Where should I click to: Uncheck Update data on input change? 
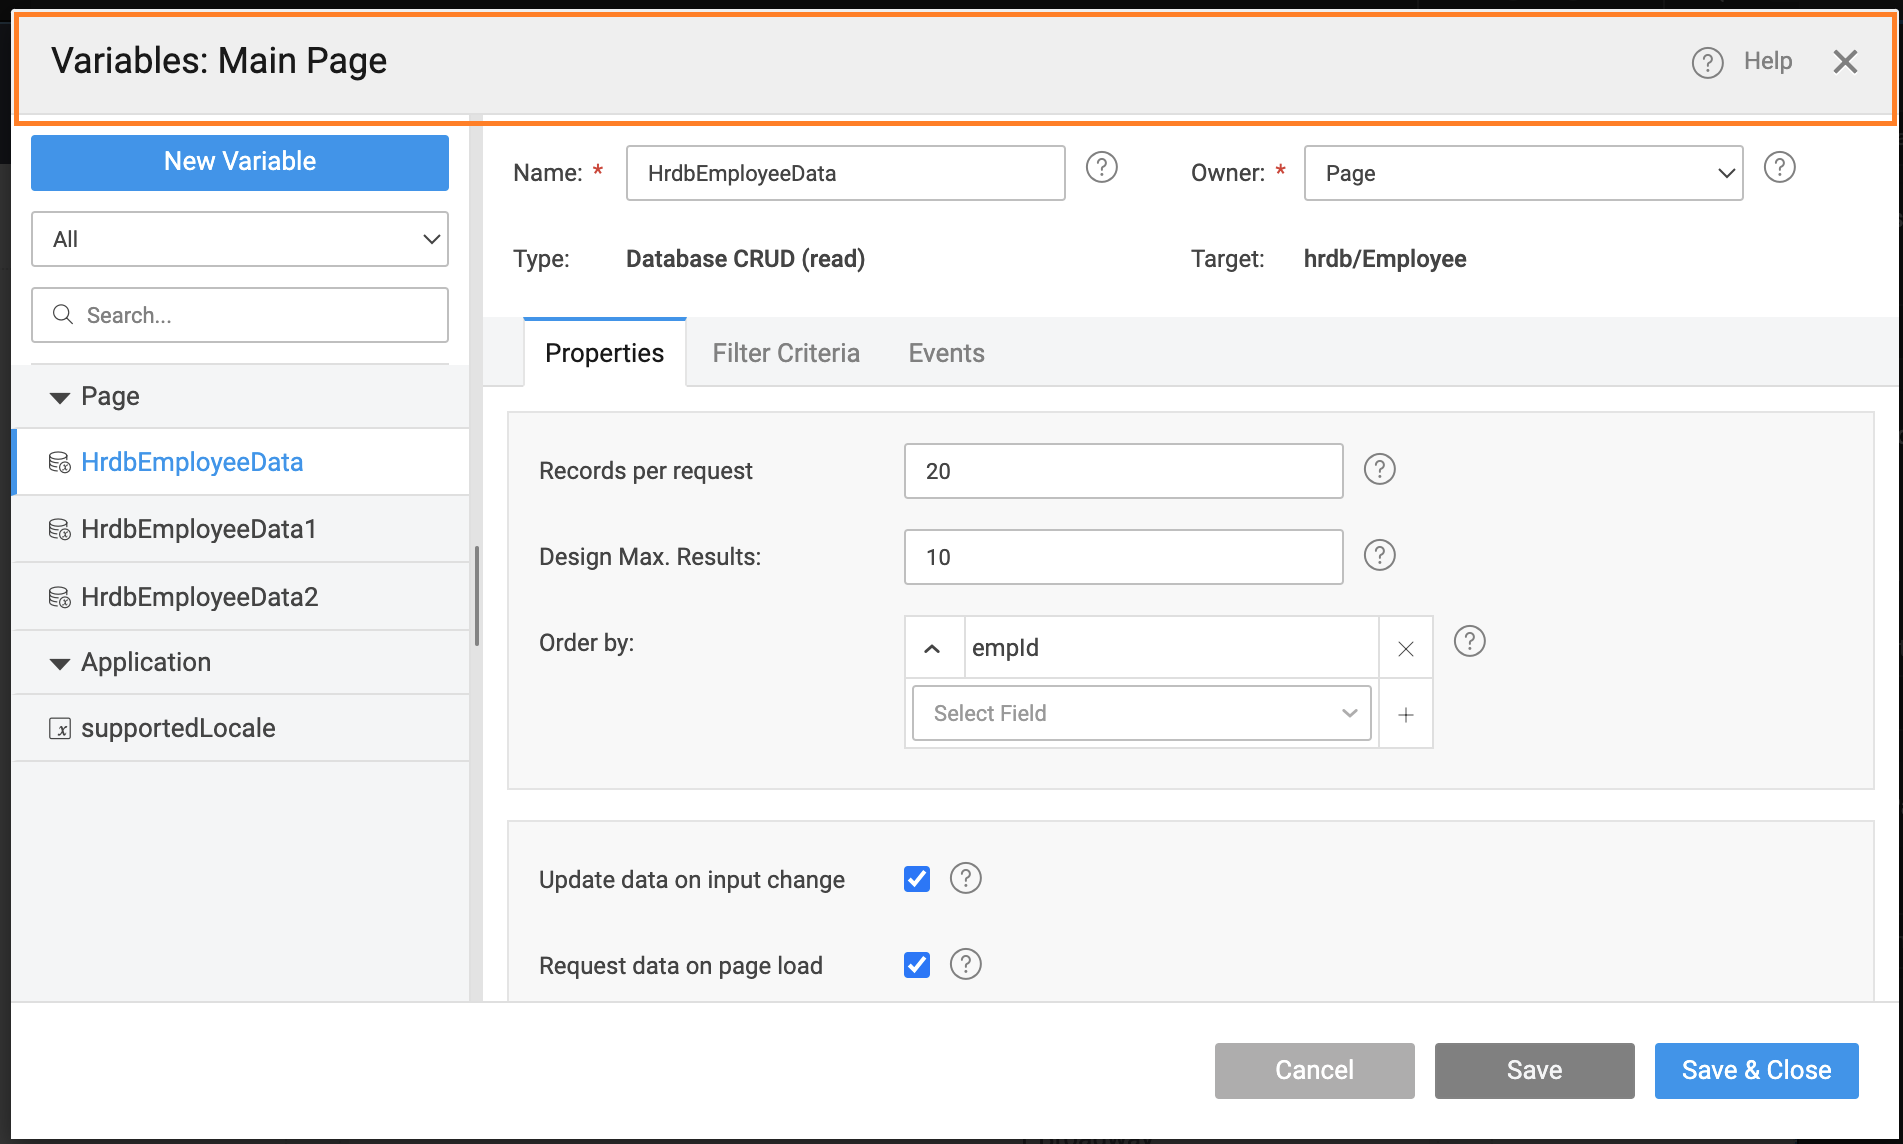[x=916, y=879]
